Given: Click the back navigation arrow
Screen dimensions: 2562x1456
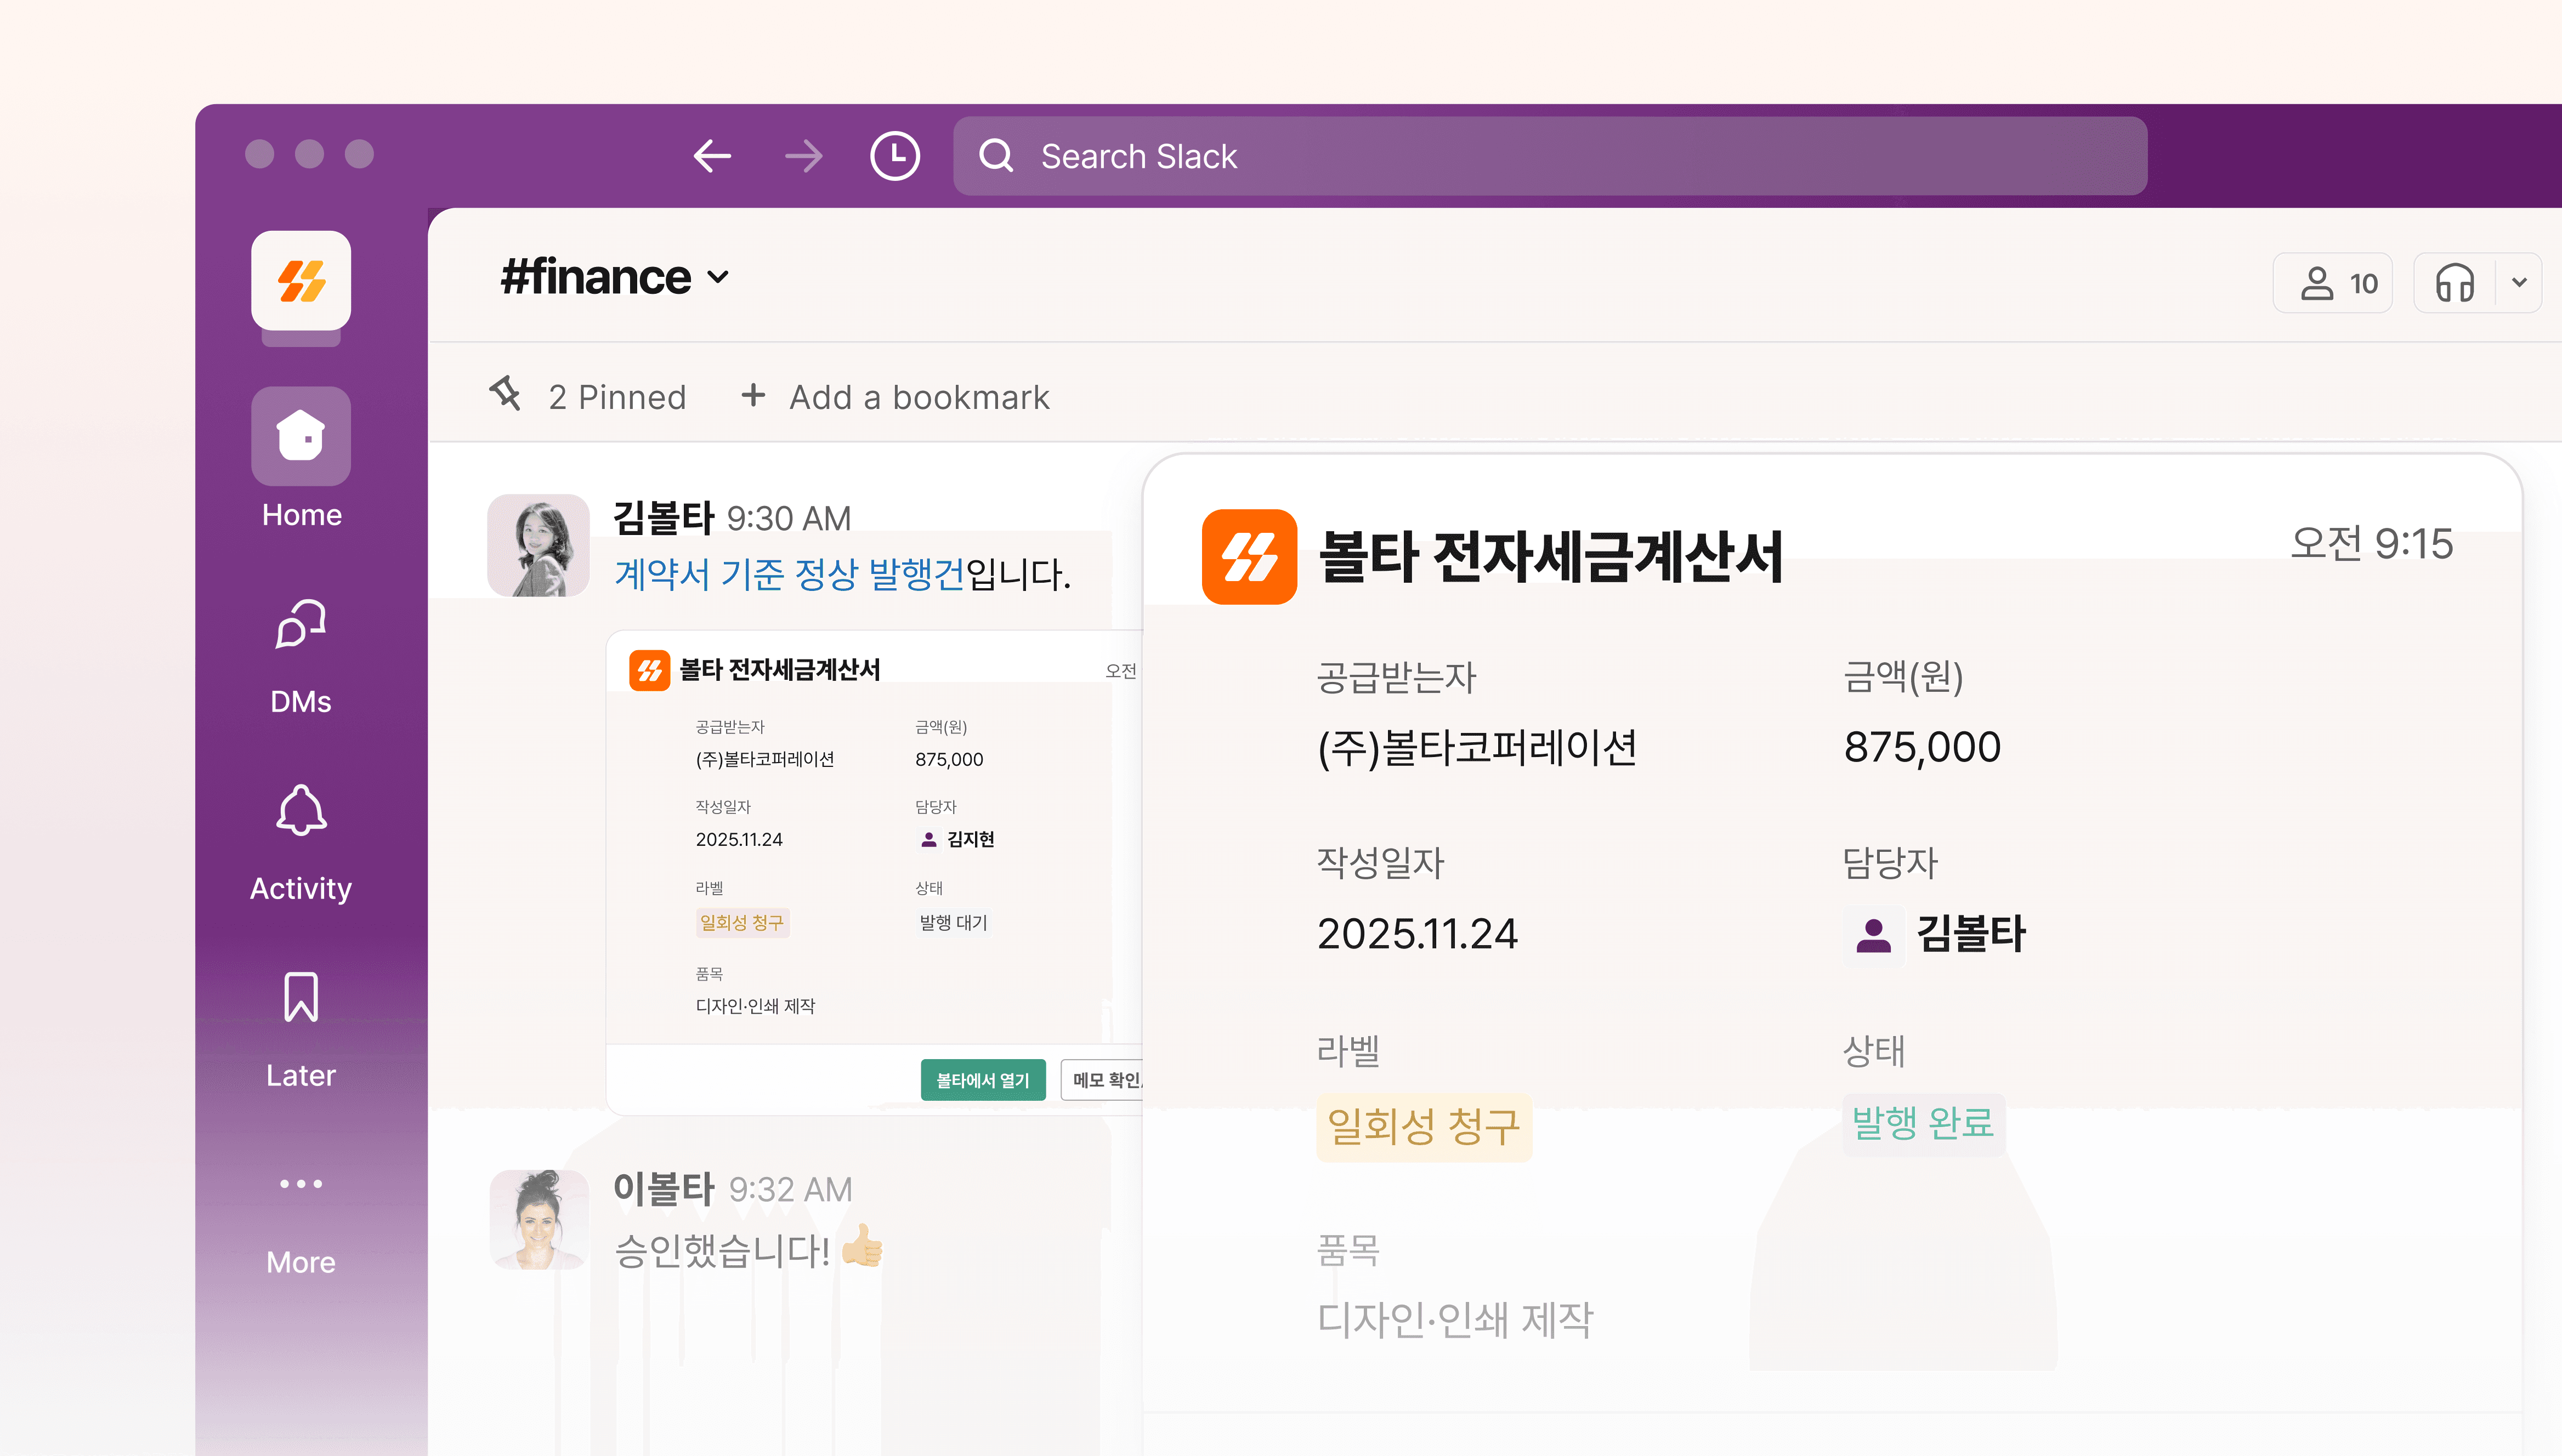Looking at the screenshot, I should pyautogui.click(x=712, y=156).
